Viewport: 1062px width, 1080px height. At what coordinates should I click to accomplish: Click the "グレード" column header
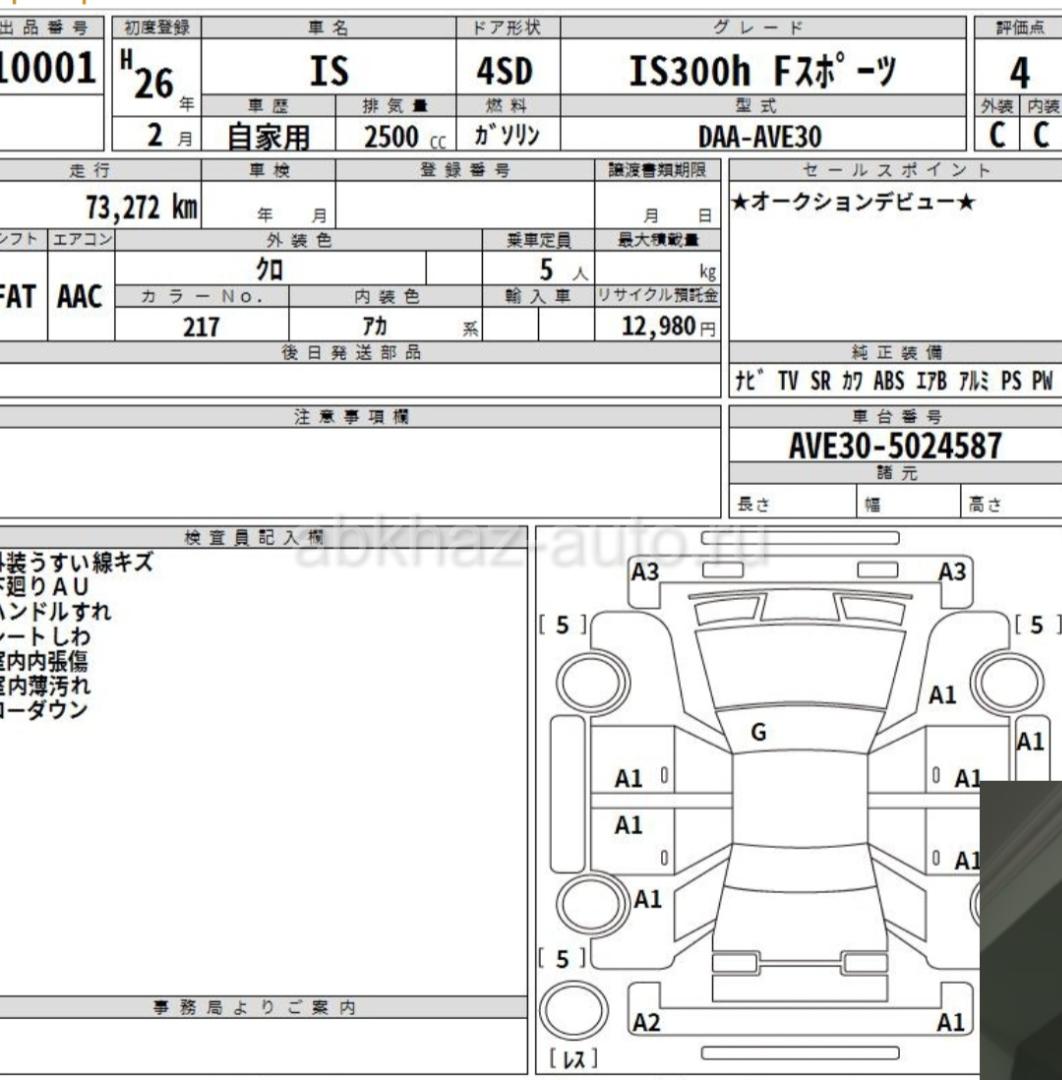[x=758, y=28]
